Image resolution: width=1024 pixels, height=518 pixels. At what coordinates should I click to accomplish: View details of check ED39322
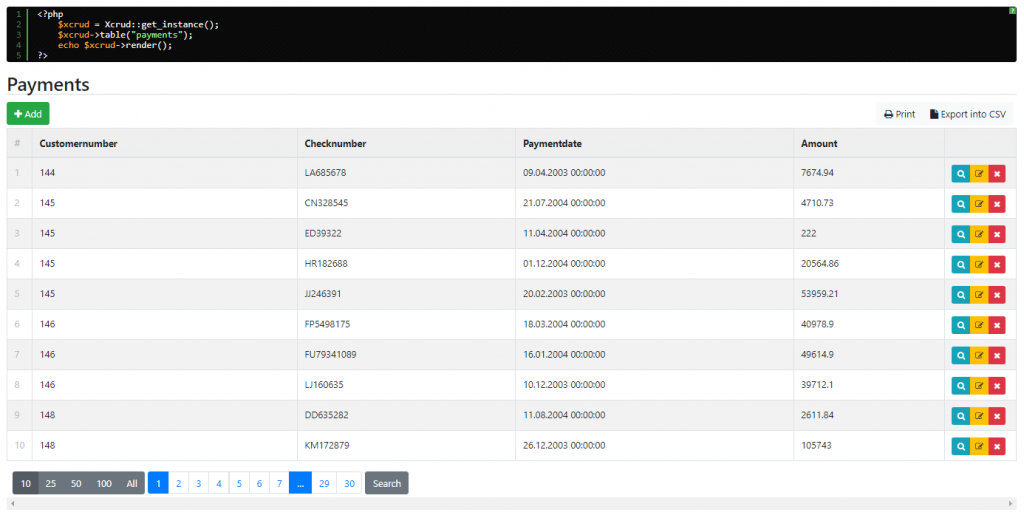click(x=961, y=234)
